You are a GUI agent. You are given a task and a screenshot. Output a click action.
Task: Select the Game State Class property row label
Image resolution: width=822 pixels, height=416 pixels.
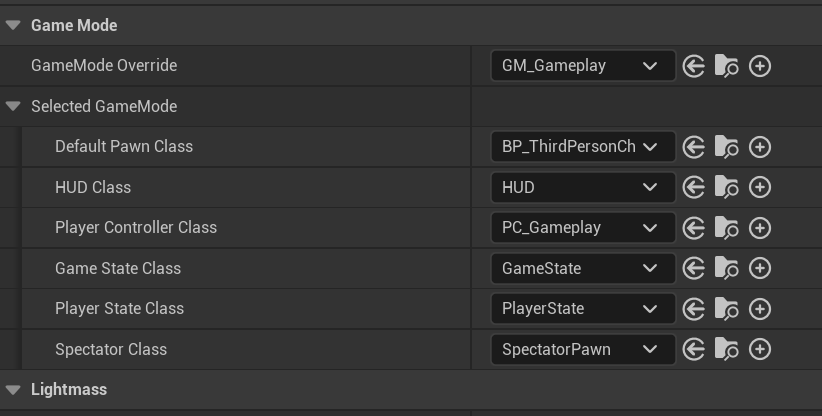[x=118, y=268]
